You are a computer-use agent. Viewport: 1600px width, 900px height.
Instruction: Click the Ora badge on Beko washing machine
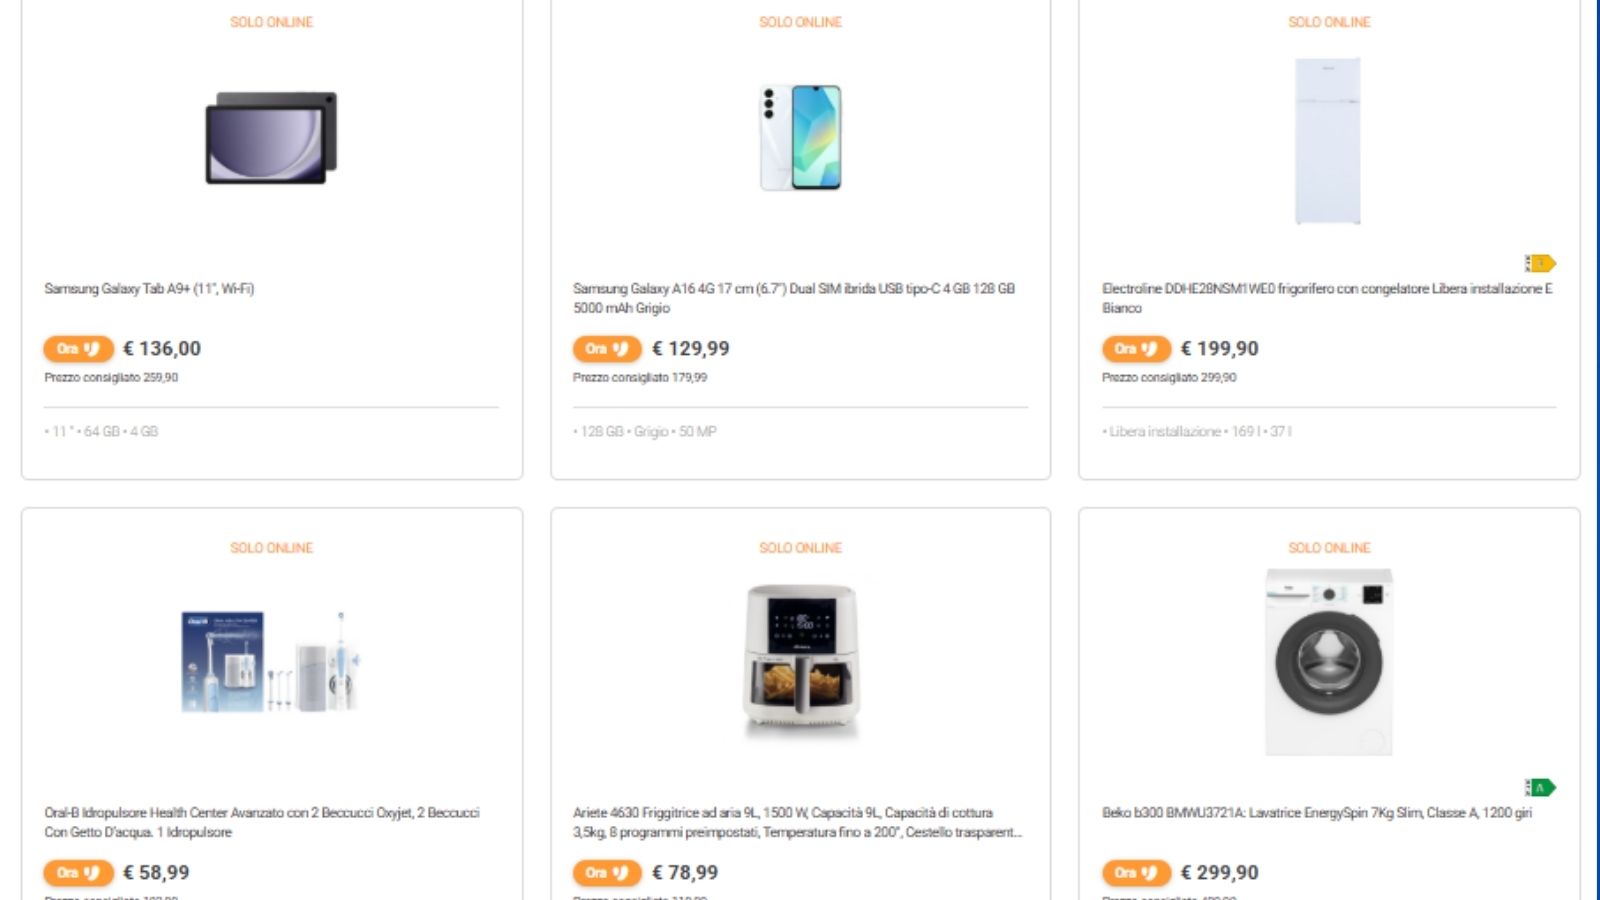[x=1136, y=873]
